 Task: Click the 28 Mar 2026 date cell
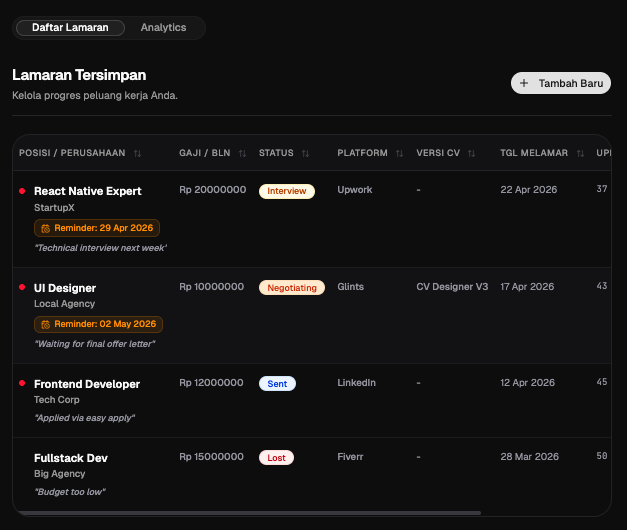[529, 457]
